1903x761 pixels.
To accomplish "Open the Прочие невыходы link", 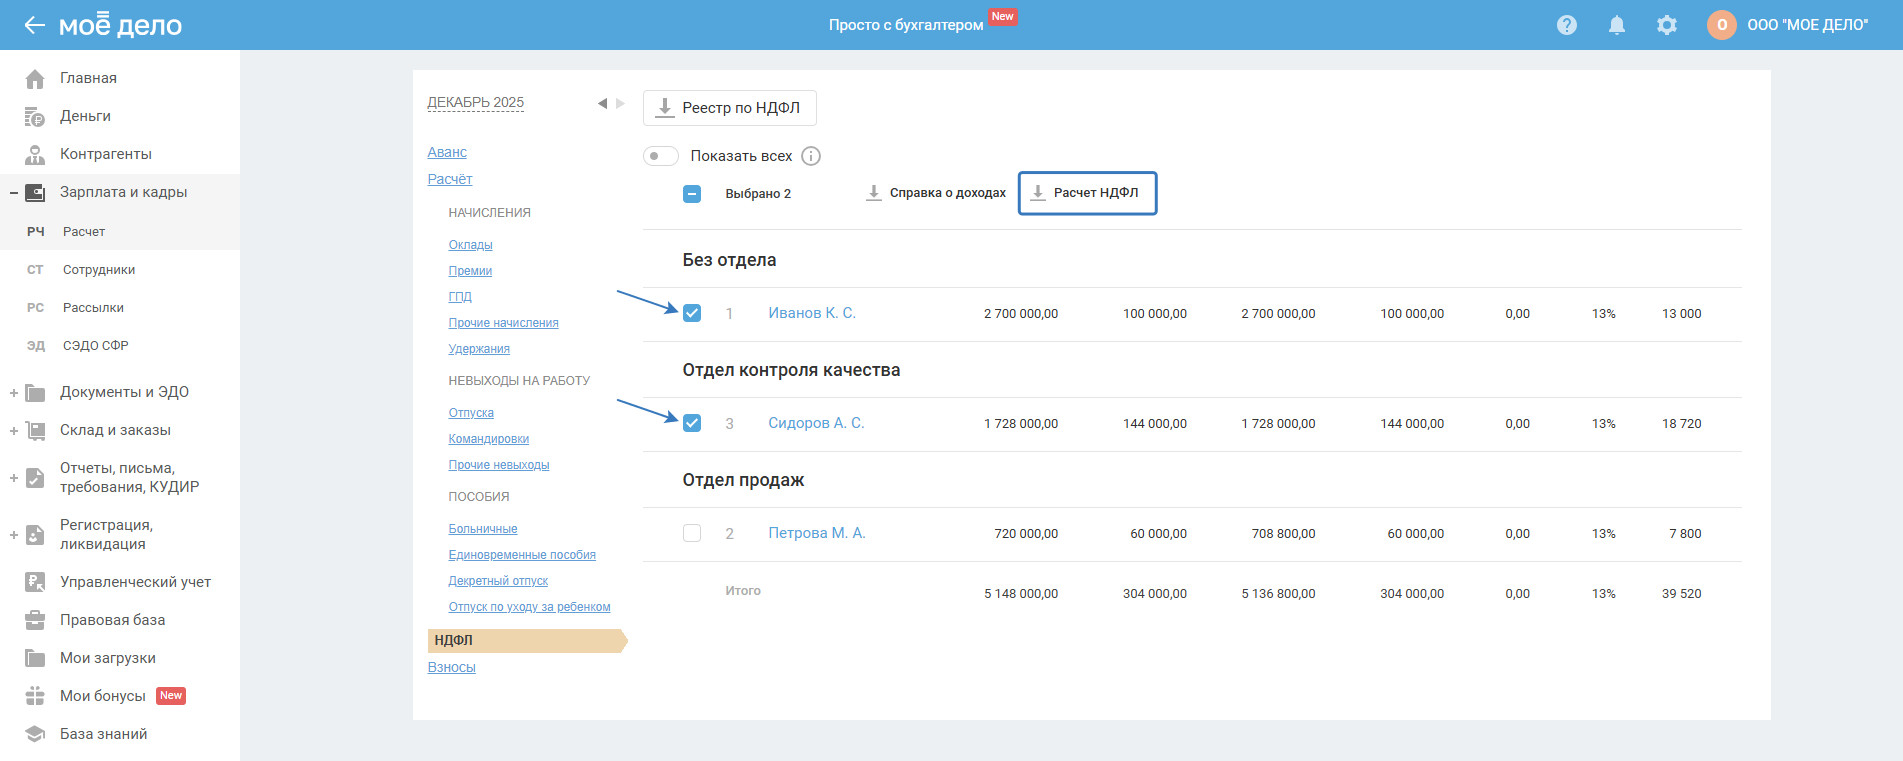I will [x=499, y=465].
